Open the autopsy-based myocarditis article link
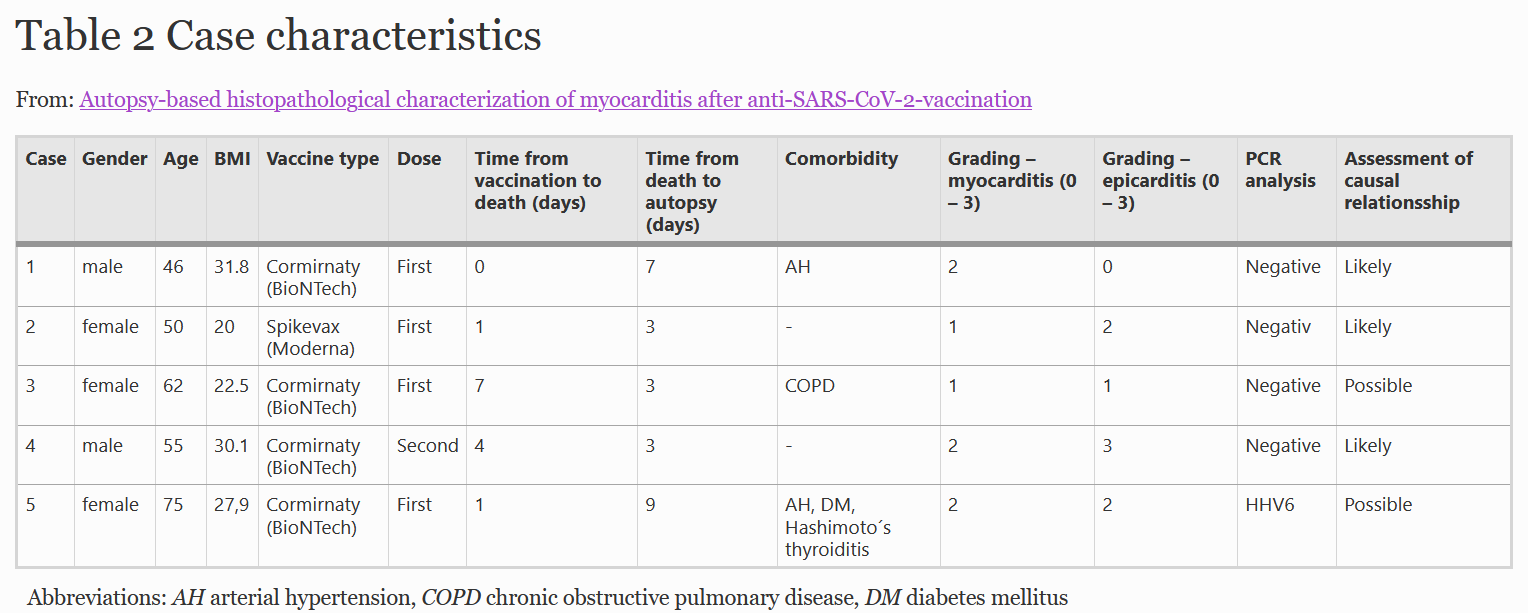 (555, 100)
